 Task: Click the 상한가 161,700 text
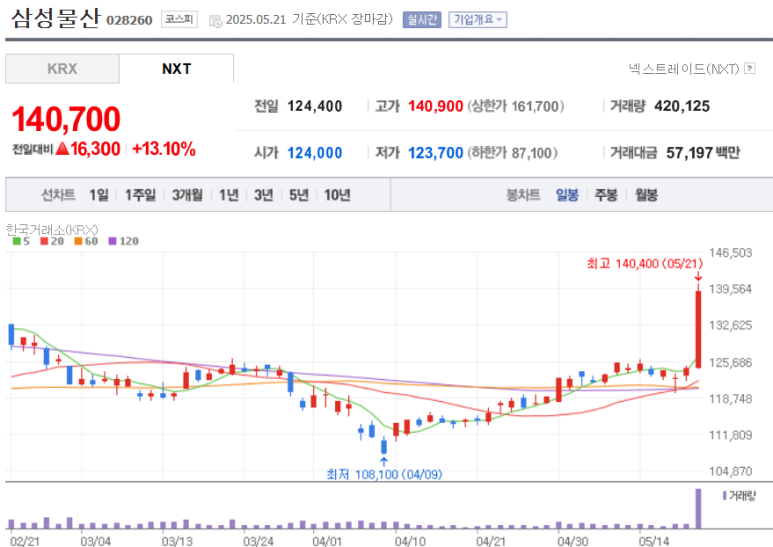516,106
